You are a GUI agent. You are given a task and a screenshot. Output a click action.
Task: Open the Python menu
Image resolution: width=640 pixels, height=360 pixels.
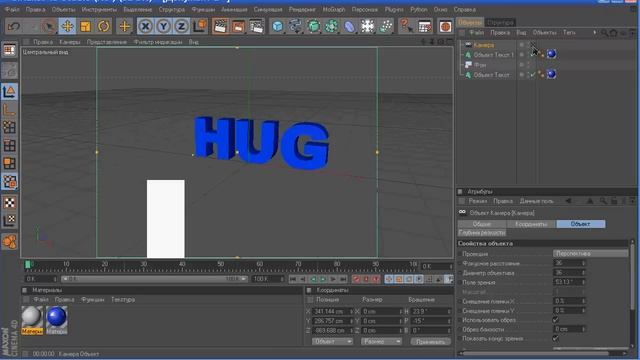pos(418,9)
